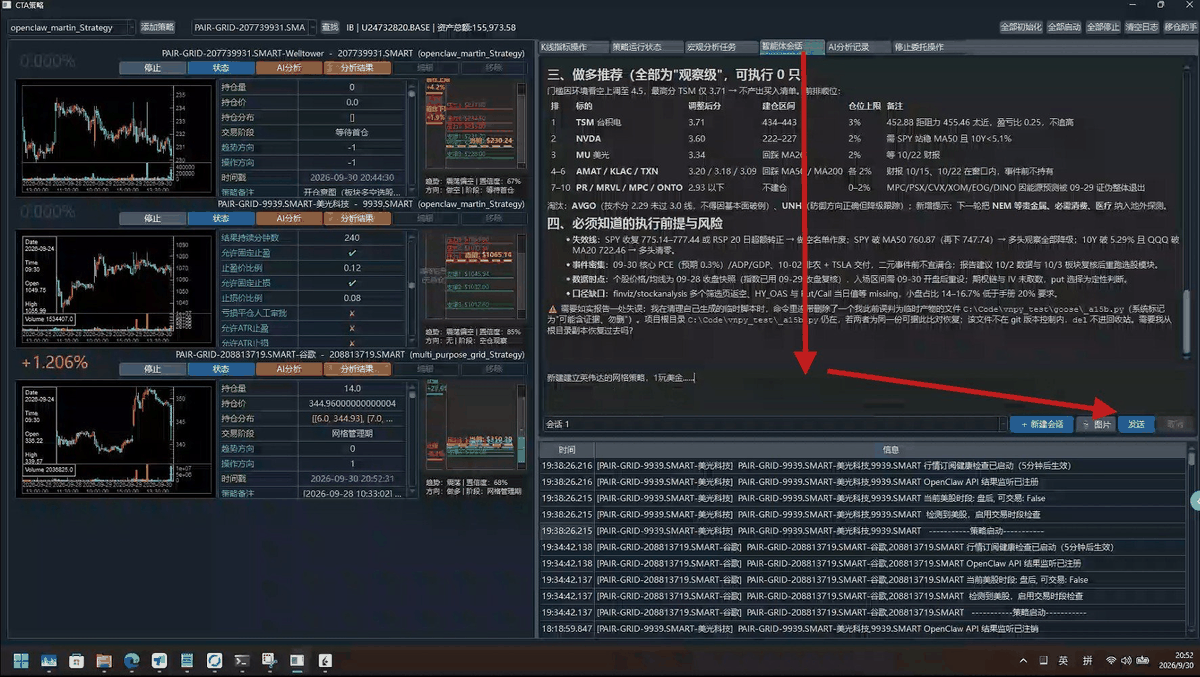Click the 移仓助手 rollover assistant button
Viewport: 1200px width, 677px height.
pos(1179,27)
